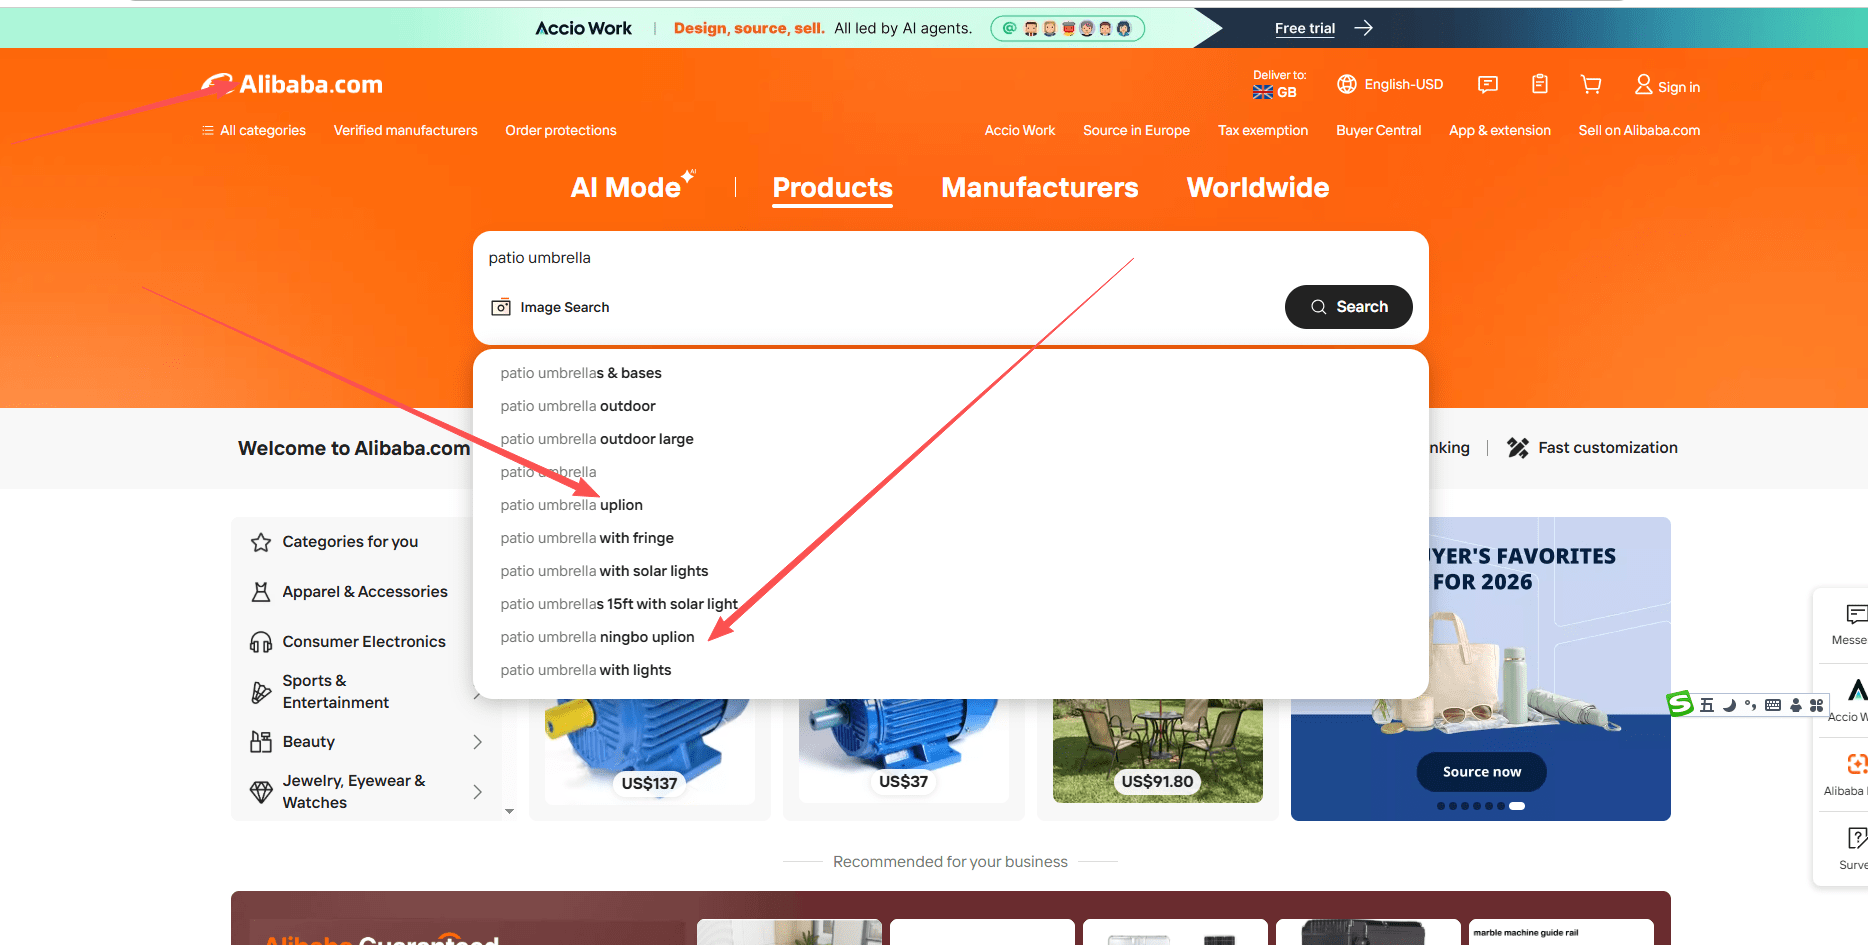
Task: Open Order protections link
Action: (561, 130)
